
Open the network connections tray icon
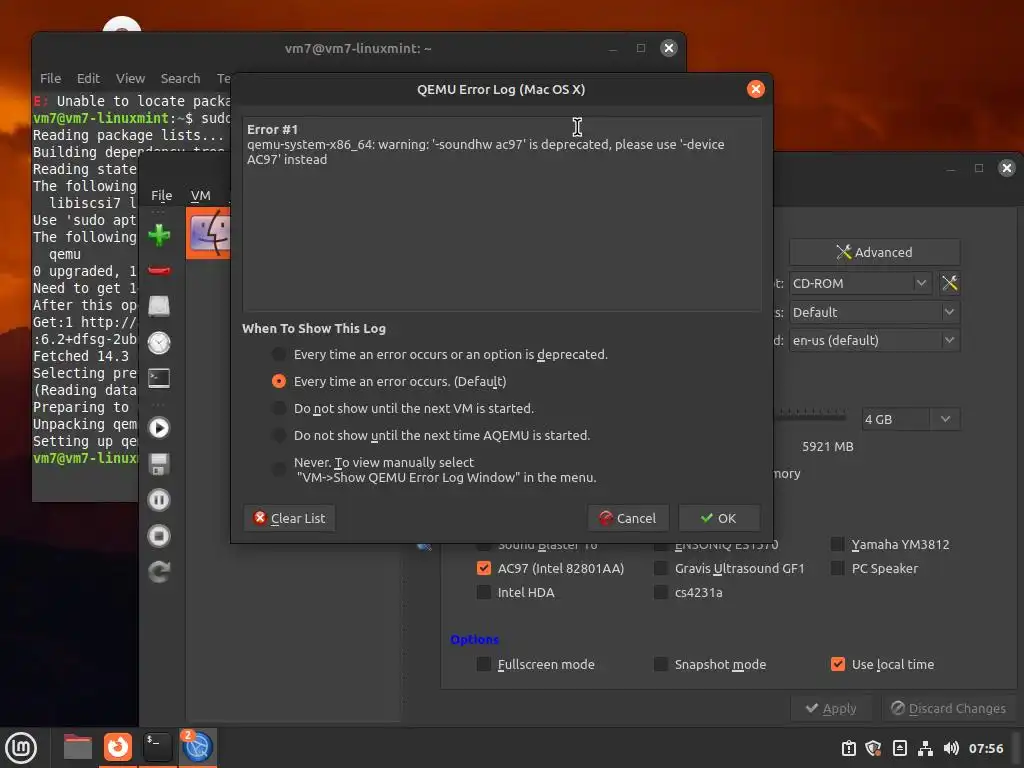925,748
